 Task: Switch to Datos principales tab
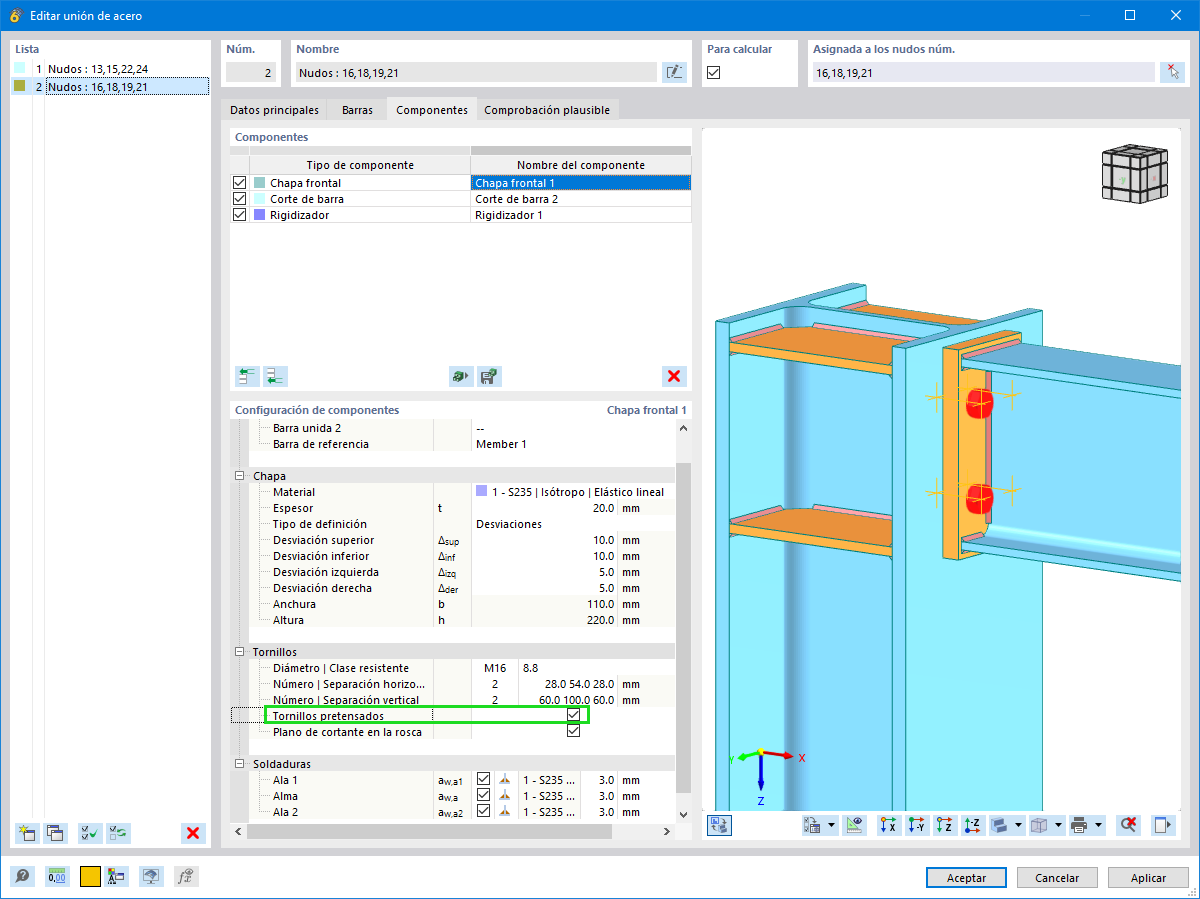(274, 110)
